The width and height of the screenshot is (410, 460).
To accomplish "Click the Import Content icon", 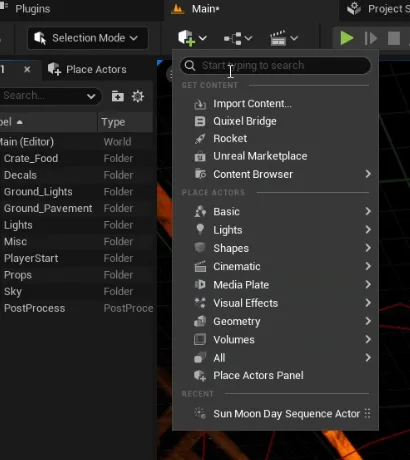I will [200, 104].
